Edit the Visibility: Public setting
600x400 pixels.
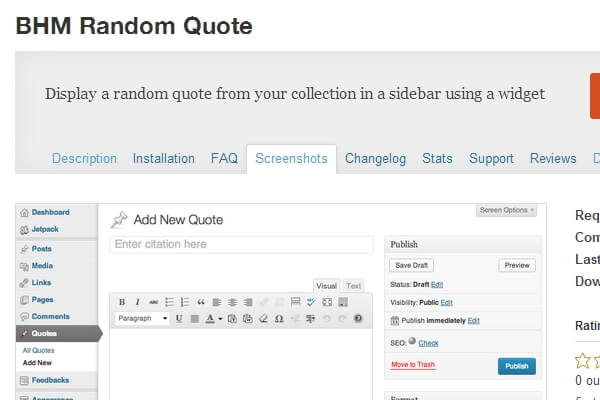click(x=447, y=302)
